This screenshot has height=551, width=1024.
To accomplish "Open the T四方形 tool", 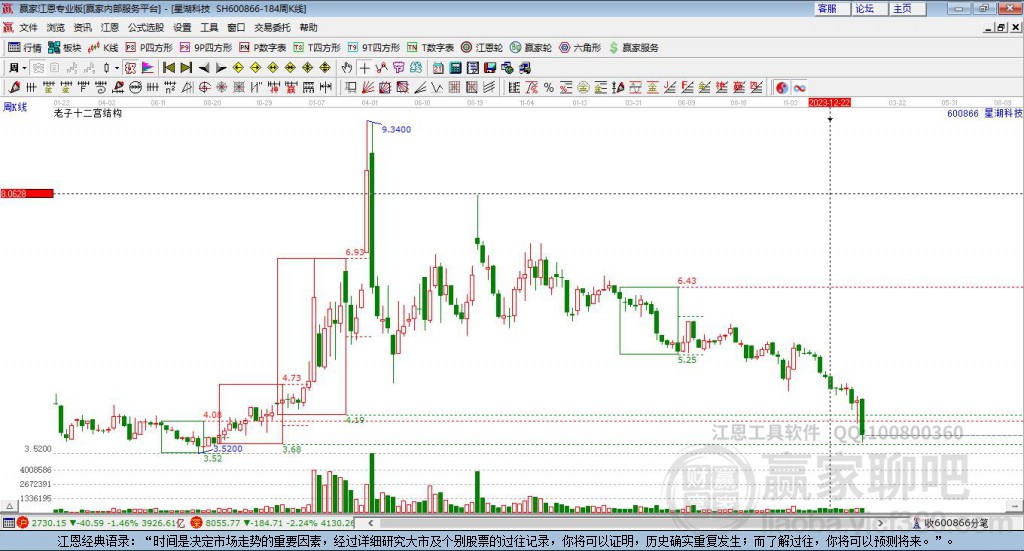I will pyautogui.click(x=317, y=48).
